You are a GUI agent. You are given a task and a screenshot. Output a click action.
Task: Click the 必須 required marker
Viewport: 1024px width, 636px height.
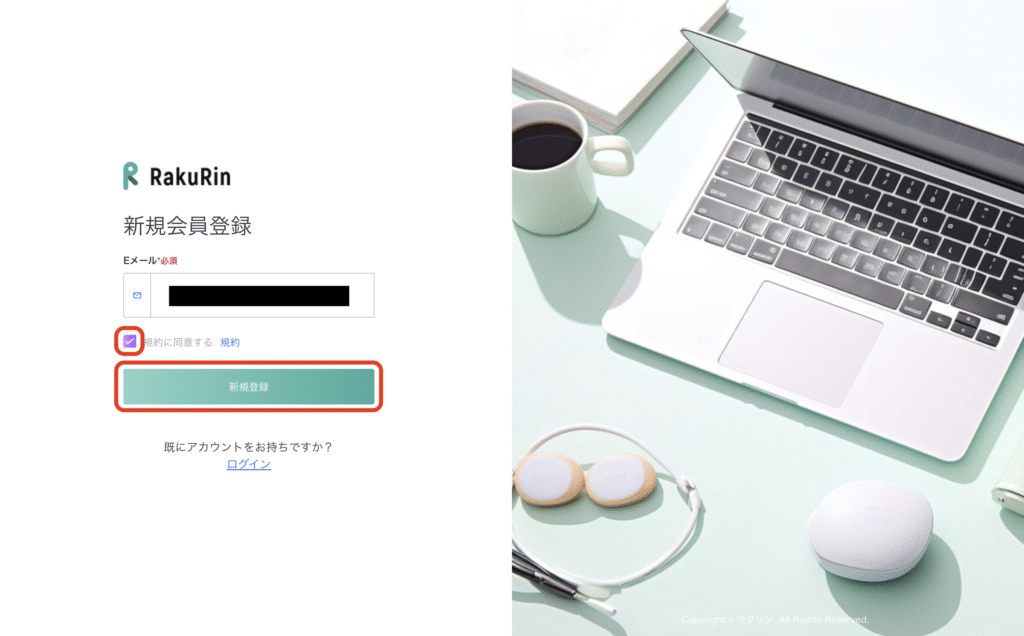tap(168, 261)
